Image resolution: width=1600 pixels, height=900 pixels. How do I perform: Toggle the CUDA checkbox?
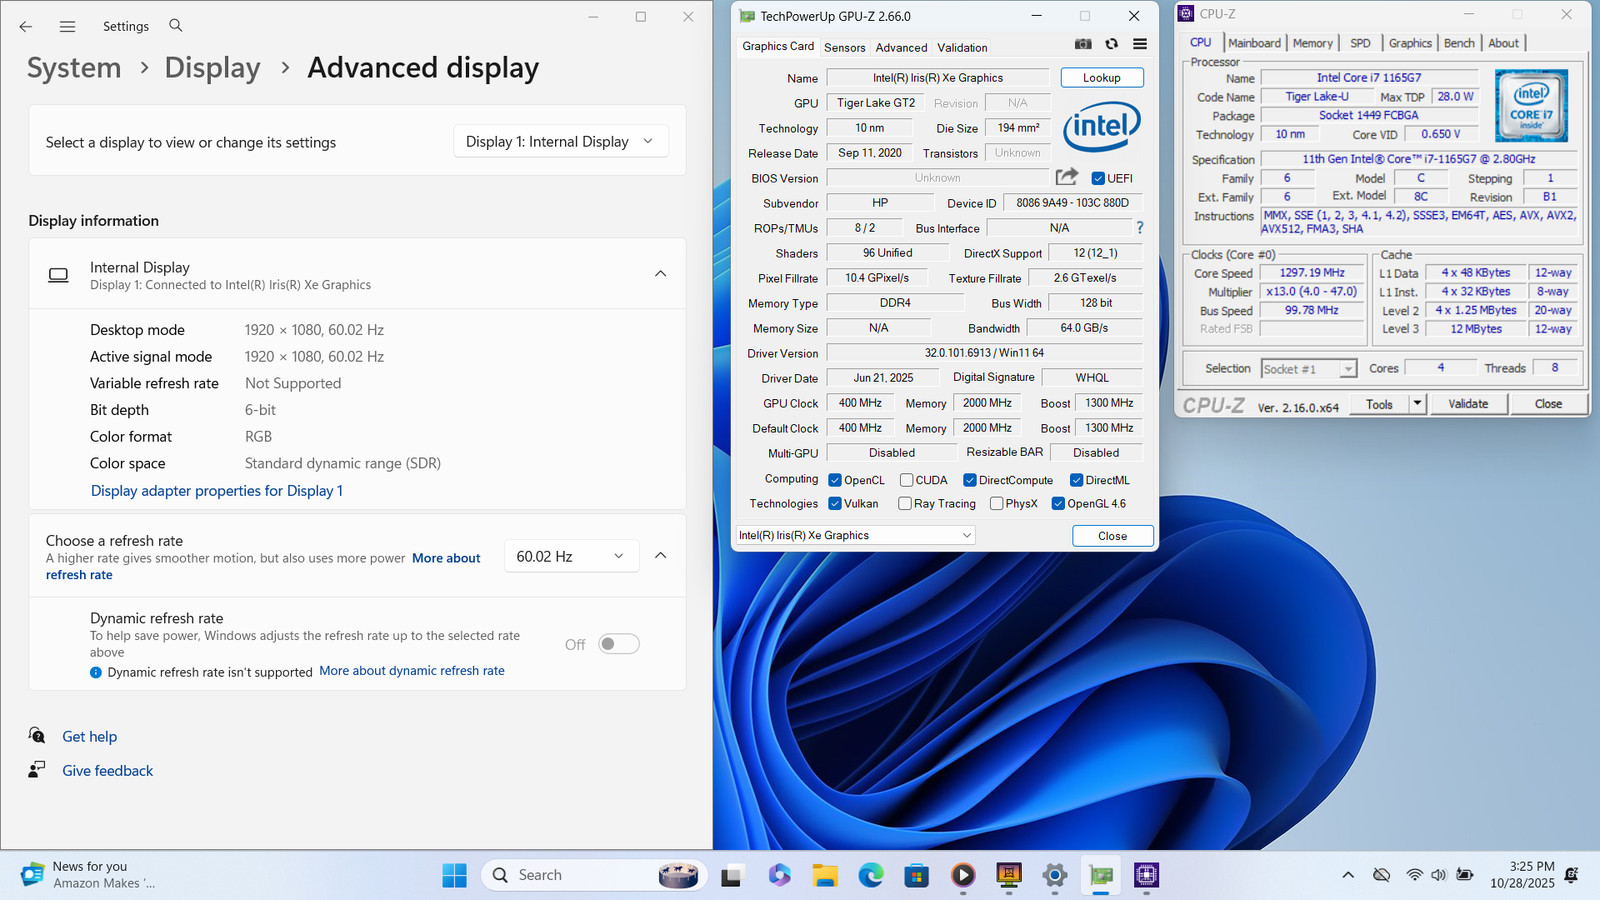(x=906, y=480)
